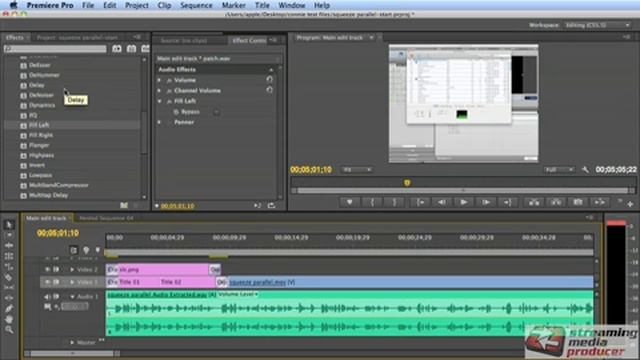Select the Pen tool in the tools panel
The height and width of the screenshot is (360, 640).
point(9,309)
